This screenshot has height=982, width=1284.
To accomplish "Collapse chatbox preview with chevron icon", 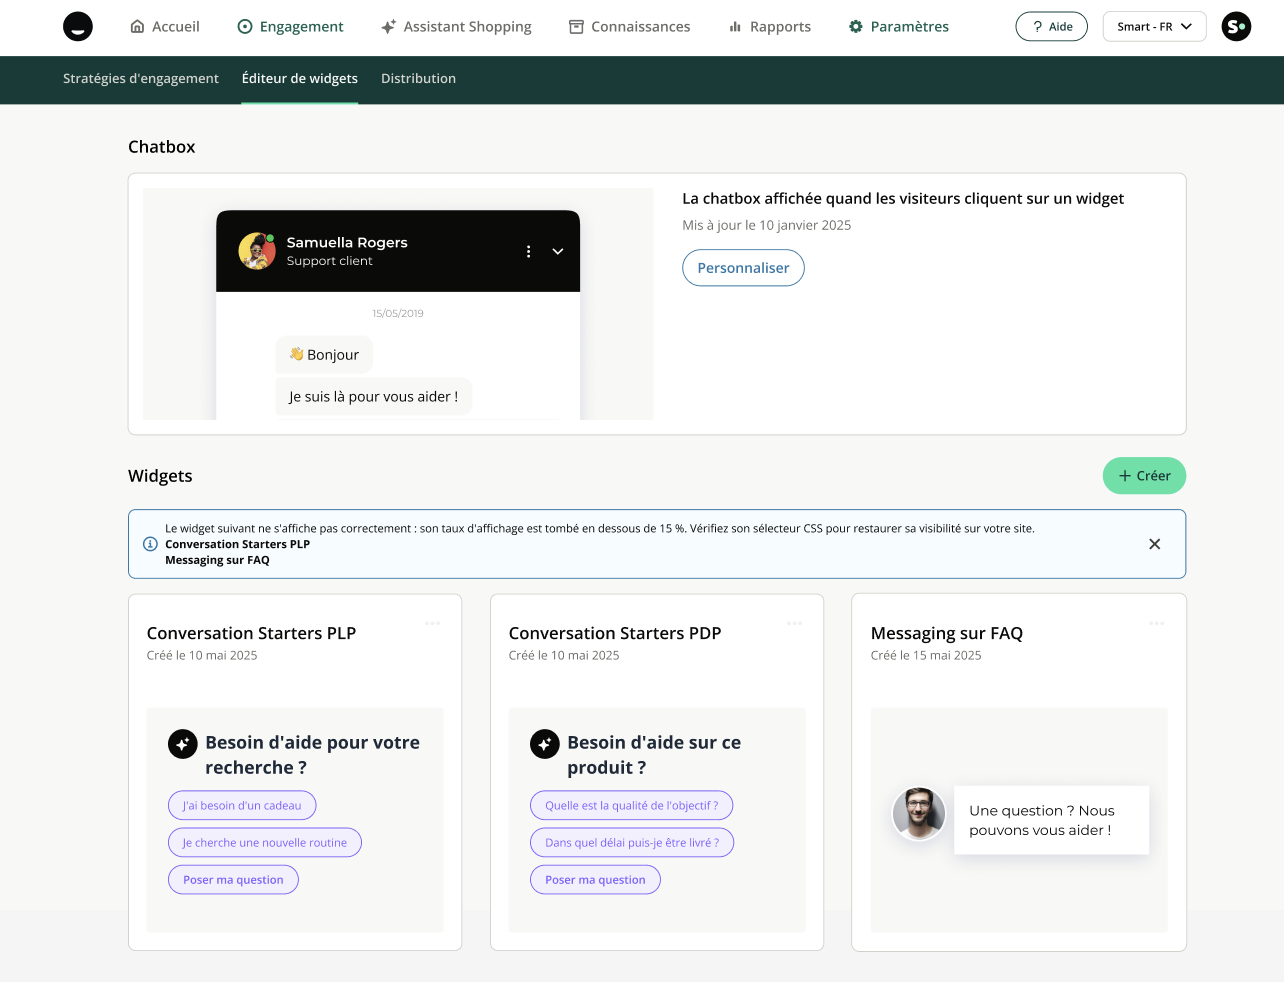I will tap(558, 252).
